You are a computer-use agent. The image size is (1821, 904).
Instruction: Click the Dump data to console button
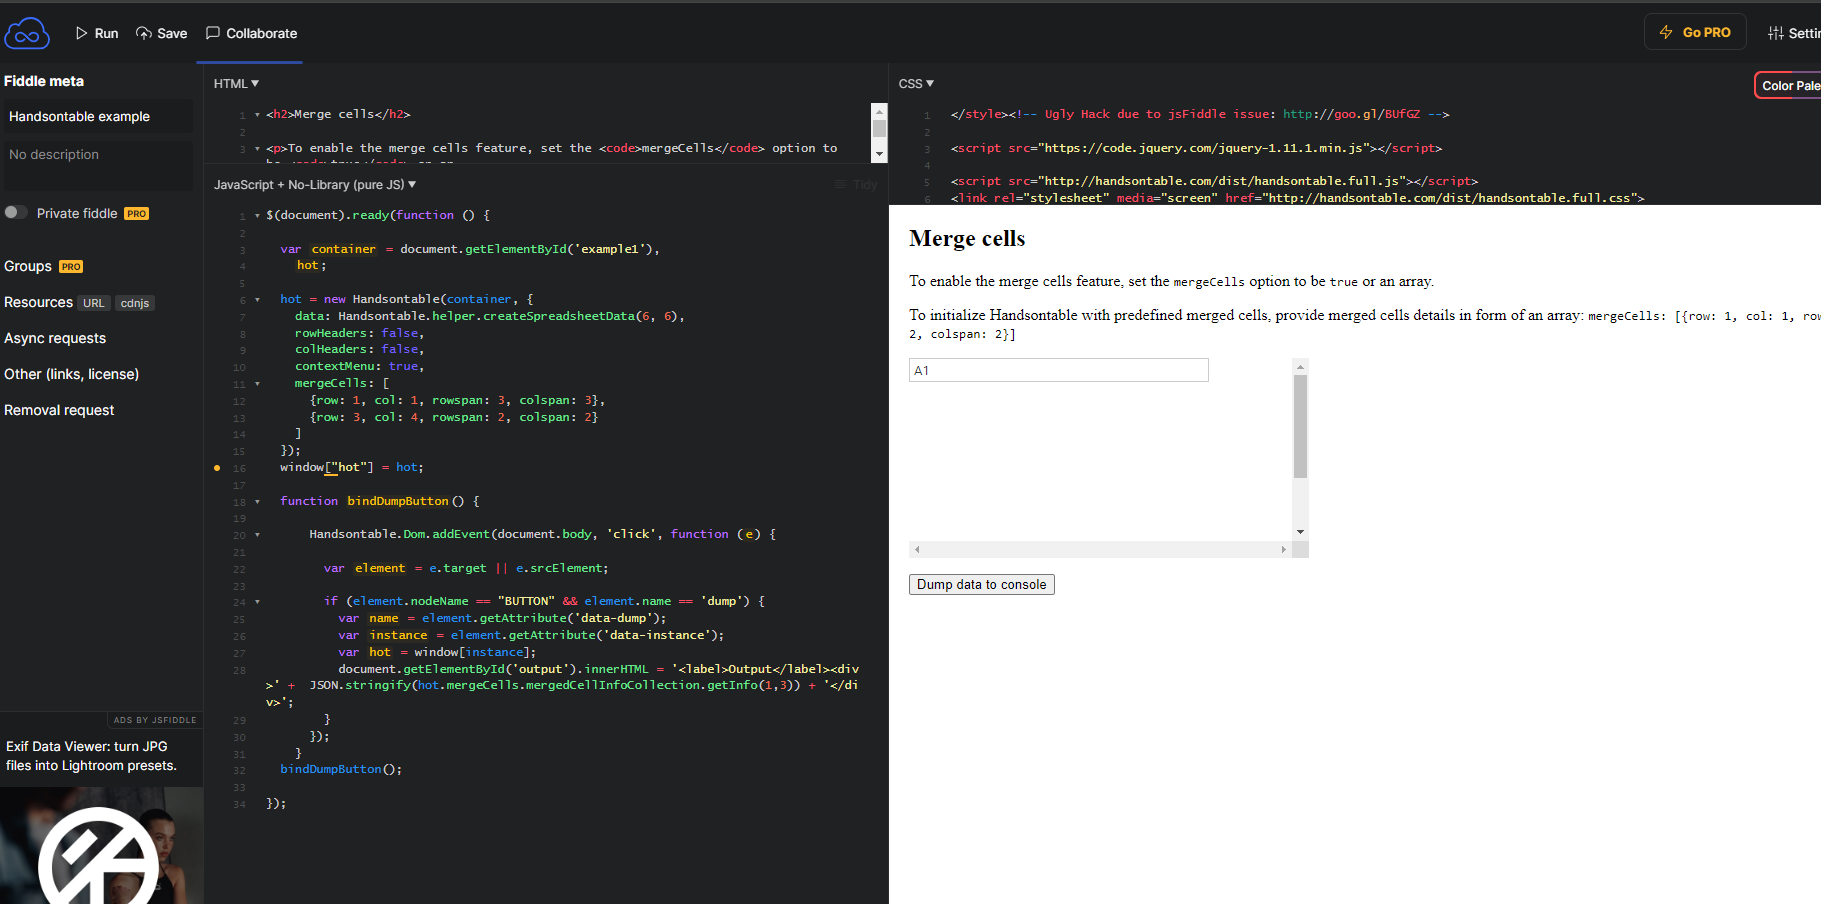pyautogui.click(x=981, y=584)
